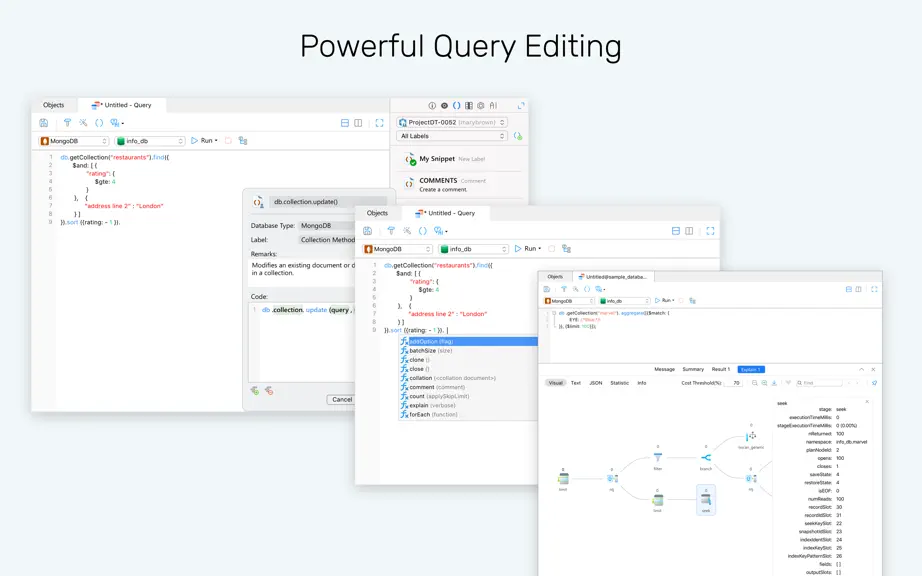Viewport: 922px width, 576px height.
Task: Click the settings gear icon in snippet panel
Action: [x=481, y=106]
